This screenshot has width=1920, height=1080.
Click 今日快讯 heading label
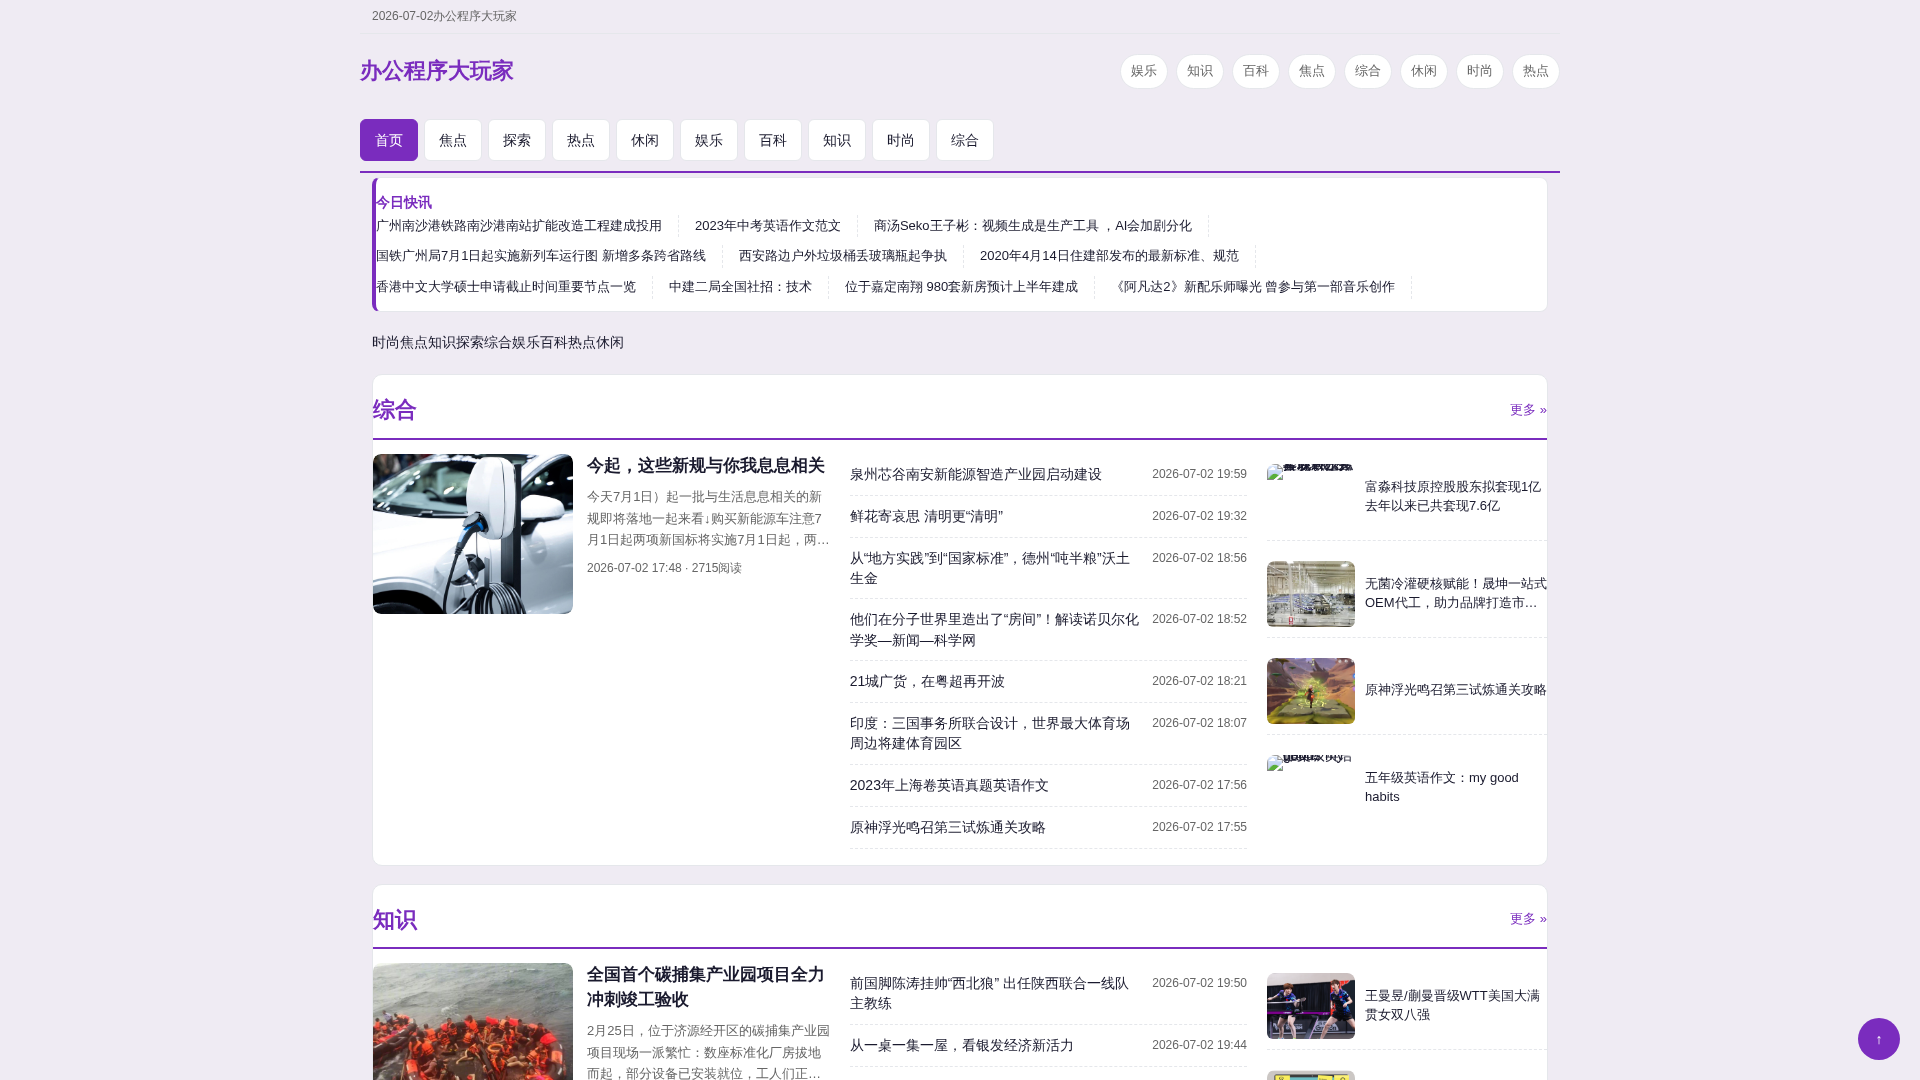[404, 203]
